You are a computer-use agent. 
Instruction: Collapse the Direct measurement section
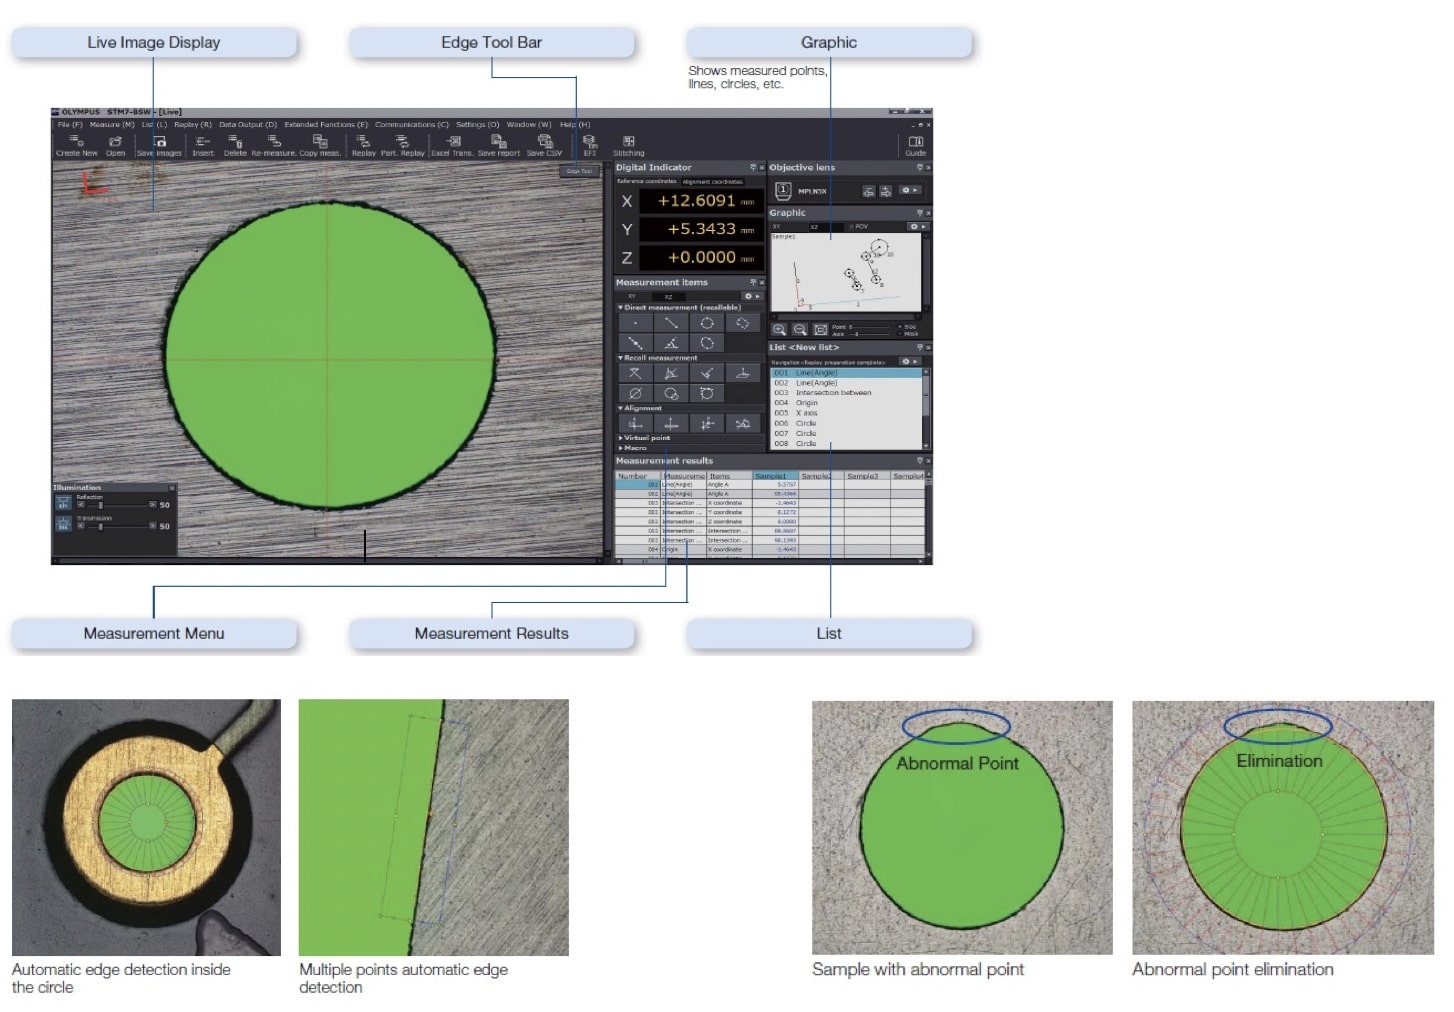click(620, 308)
